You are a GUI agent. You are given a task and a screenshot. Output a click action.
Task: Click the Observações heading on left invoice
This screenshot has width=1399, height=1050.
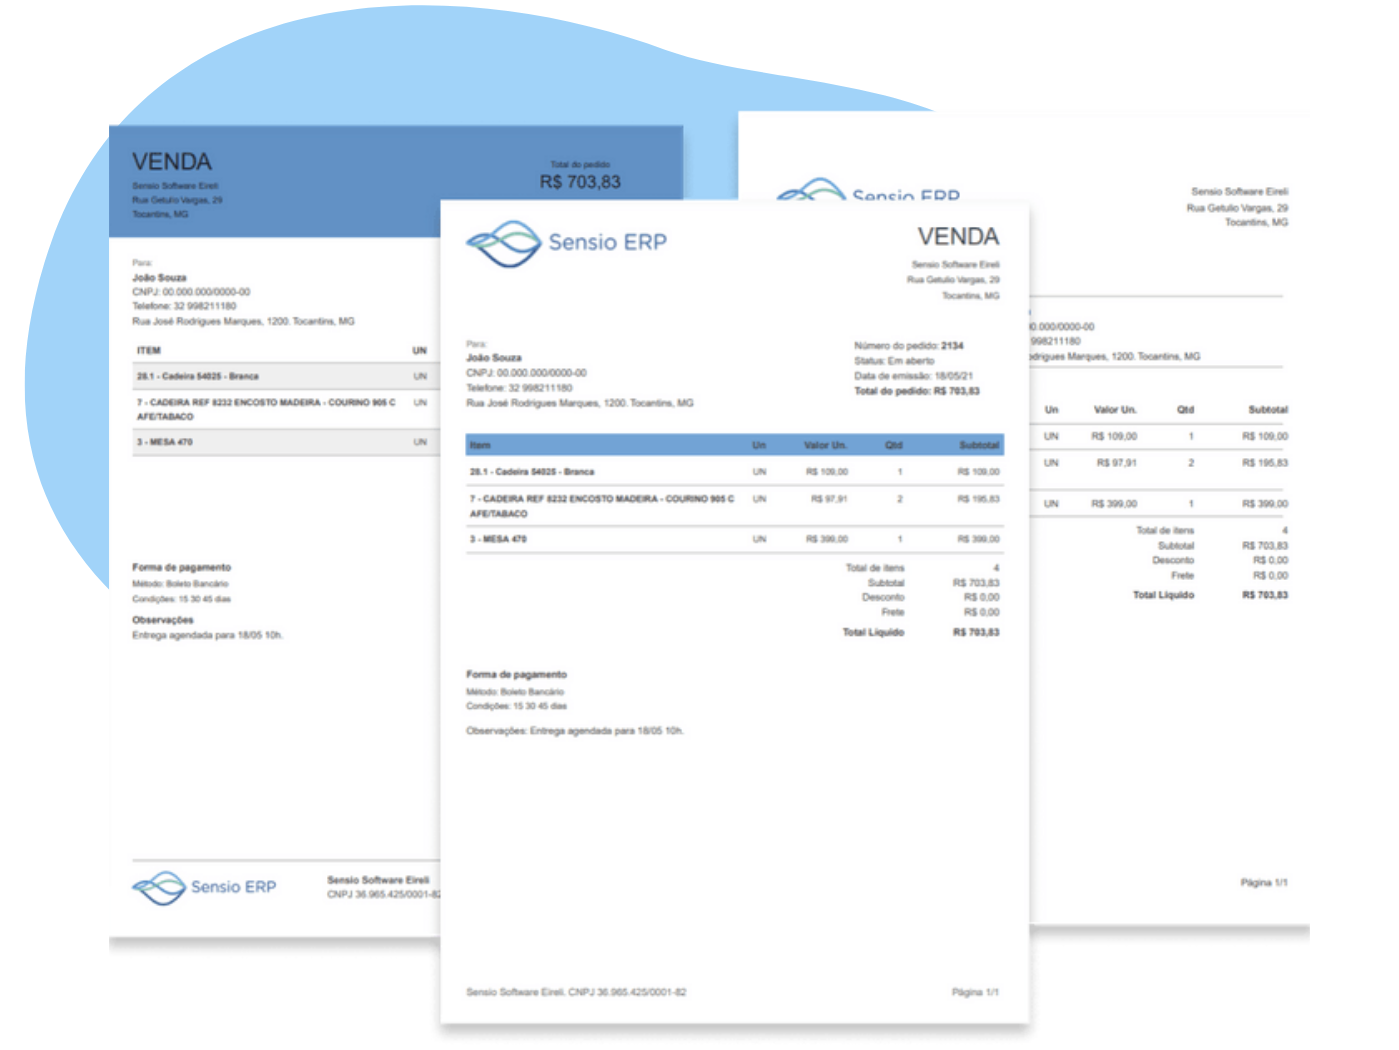[163, 620]
